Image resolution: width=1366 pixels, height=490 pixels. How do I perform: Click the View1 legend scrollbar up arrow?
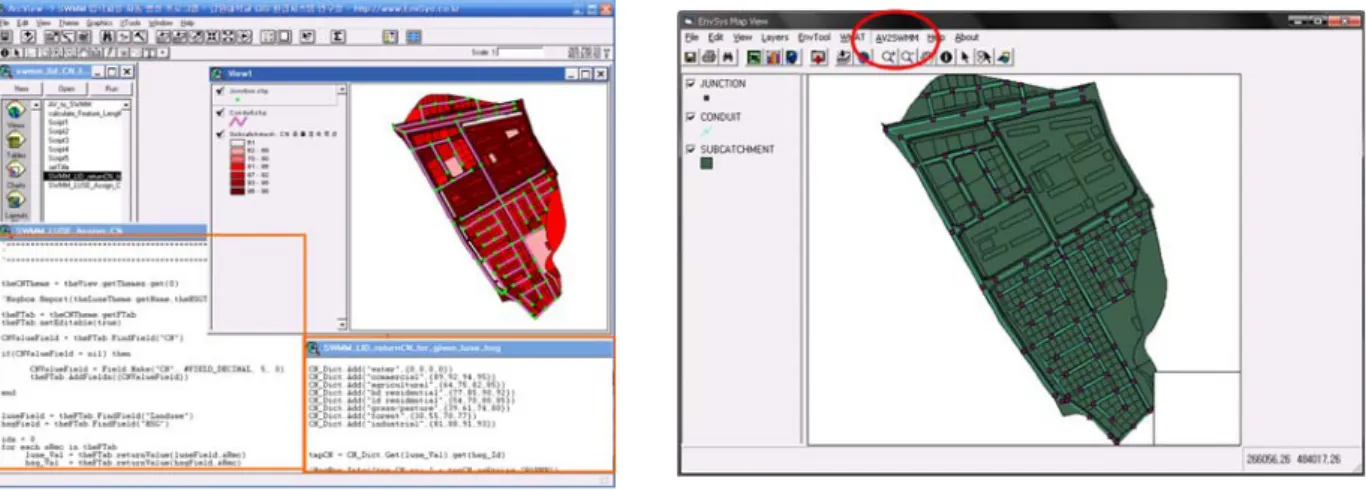(x=342, y=89)
